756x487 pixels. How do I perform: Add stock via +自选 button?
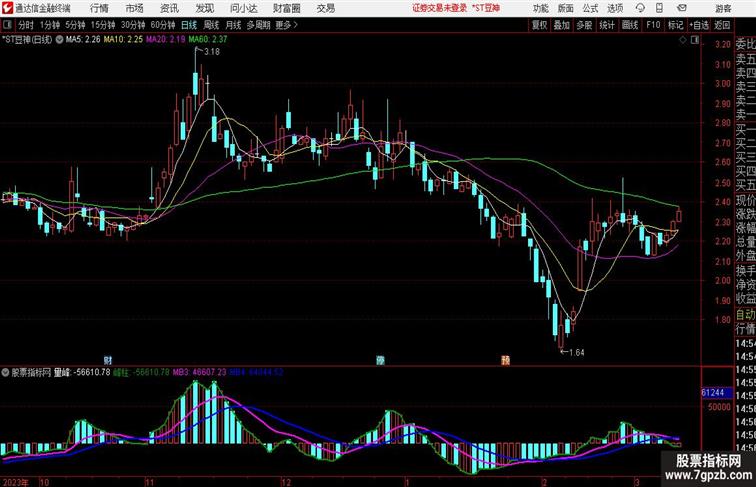(699, 25)
